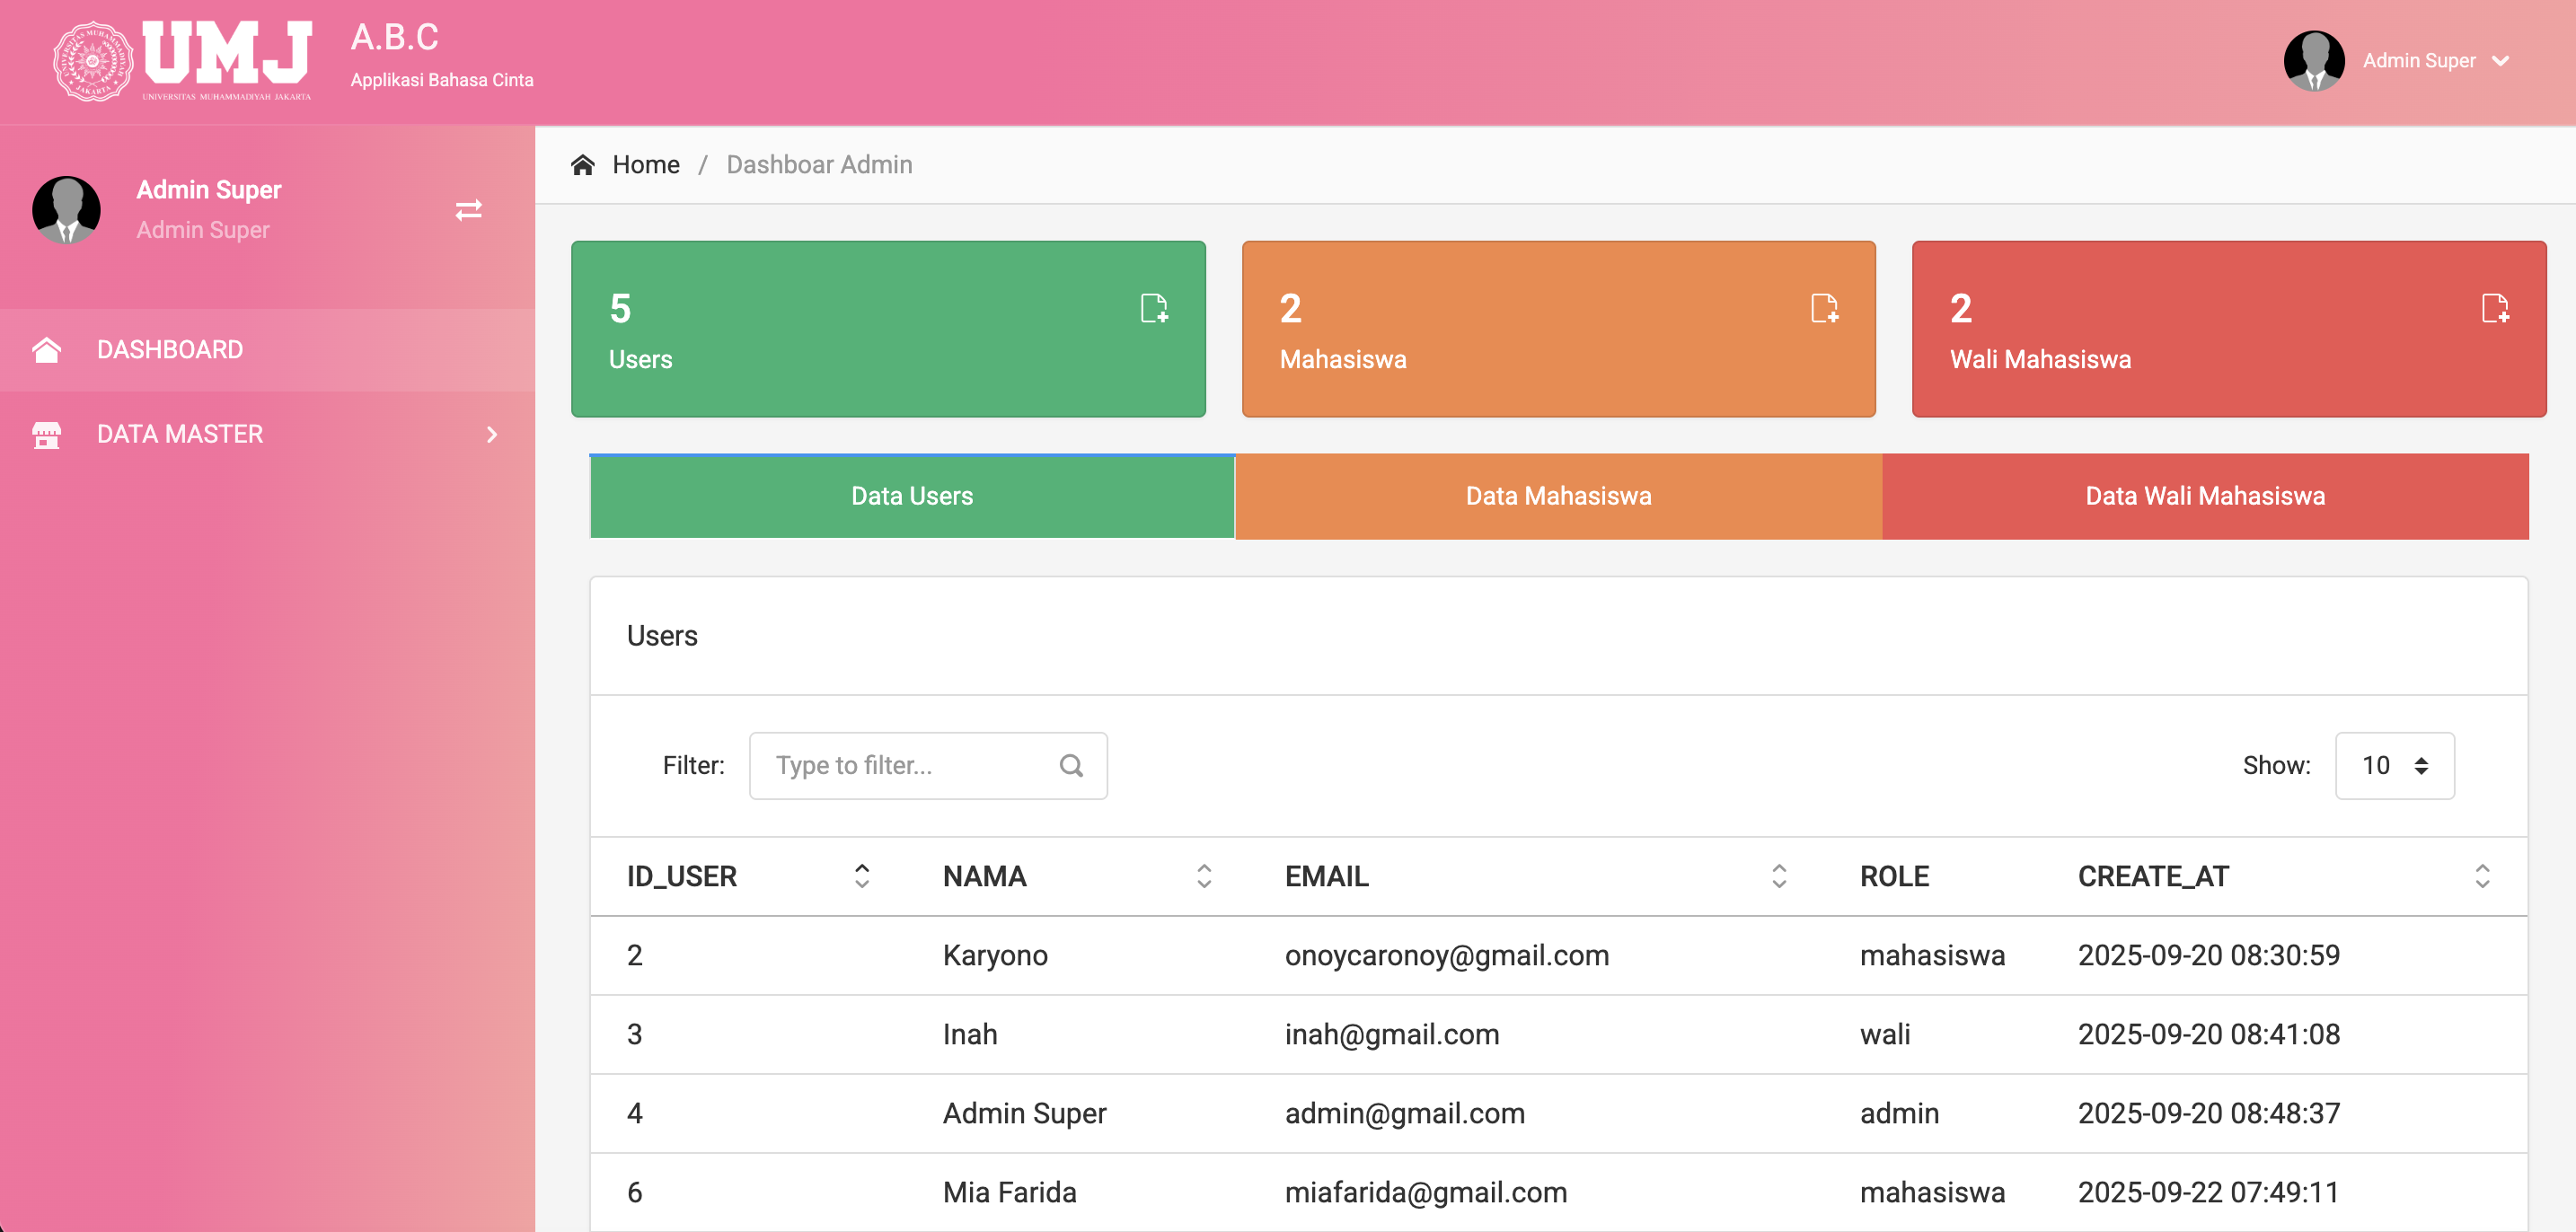Click the home icon in the breadcrumb
2576x1232 pixels.
point(584,164)
